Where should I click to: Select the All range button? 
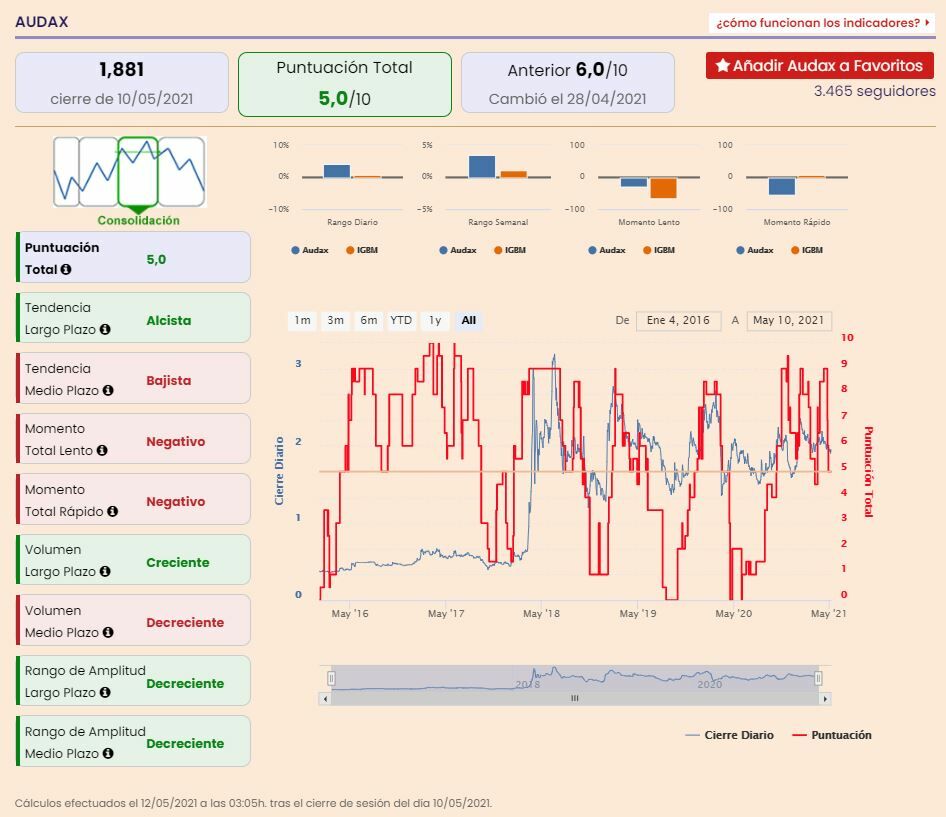pos(469,320)
